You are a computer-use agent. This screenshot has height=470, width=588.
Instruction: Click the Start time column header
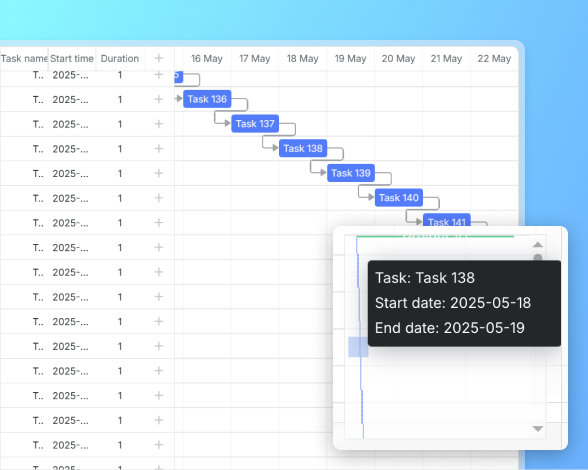(x=72, y=59)
